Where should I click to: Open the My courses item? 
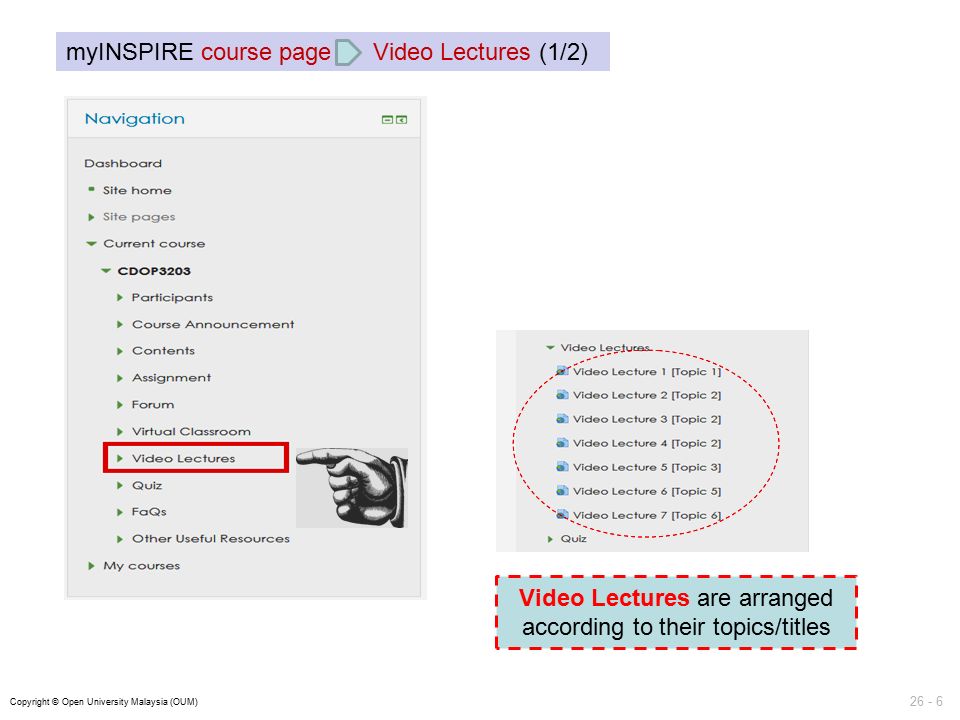[x=141, y=566]
